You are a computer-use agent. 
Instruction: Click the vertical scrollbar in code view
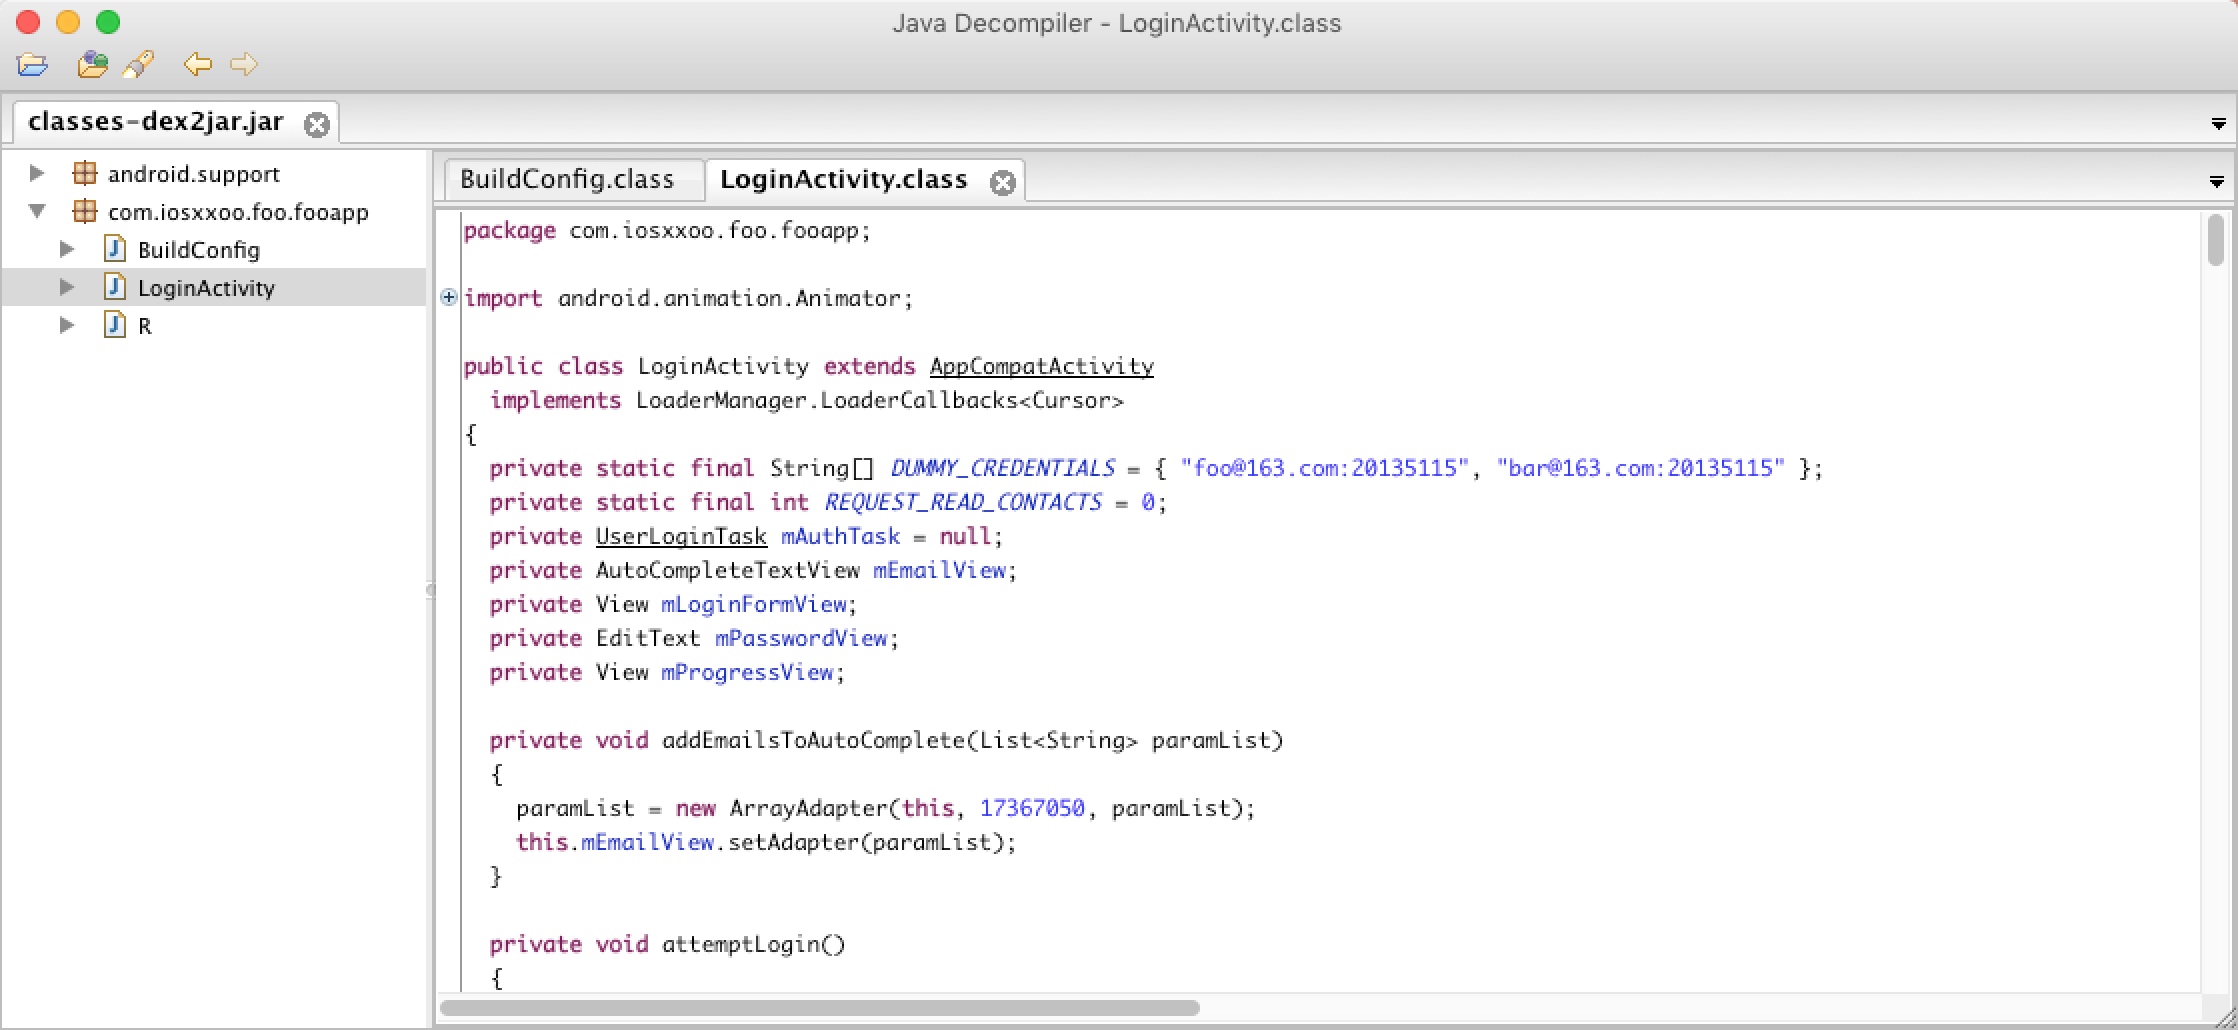2216,241
